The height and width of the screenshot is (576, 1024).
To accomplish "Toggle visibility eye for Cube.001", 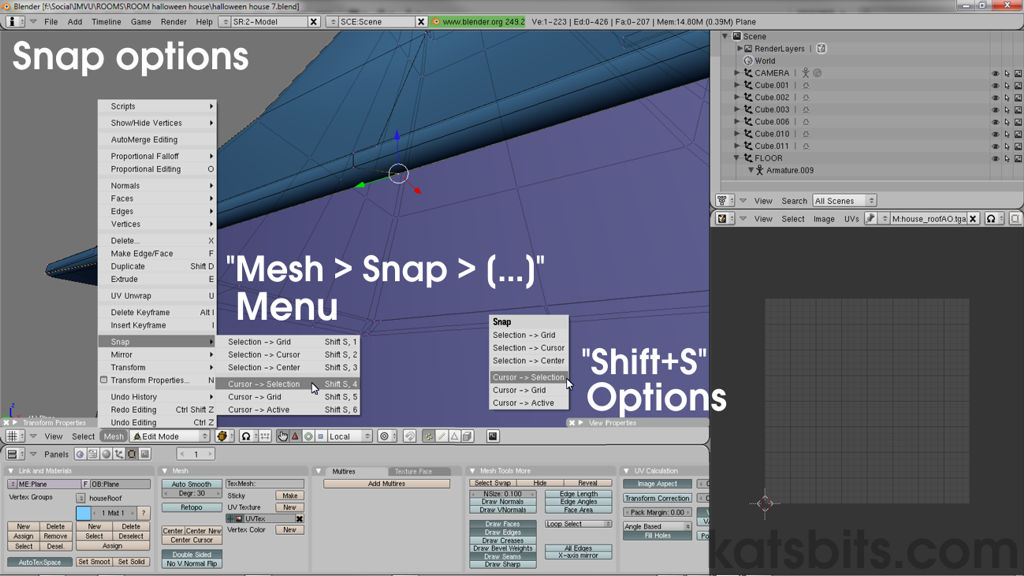I will (995, 86).
